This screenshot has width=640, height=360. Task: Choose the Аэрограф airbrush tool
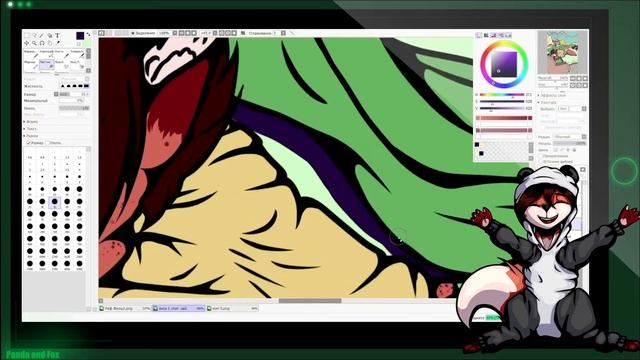tap(47, 53)
